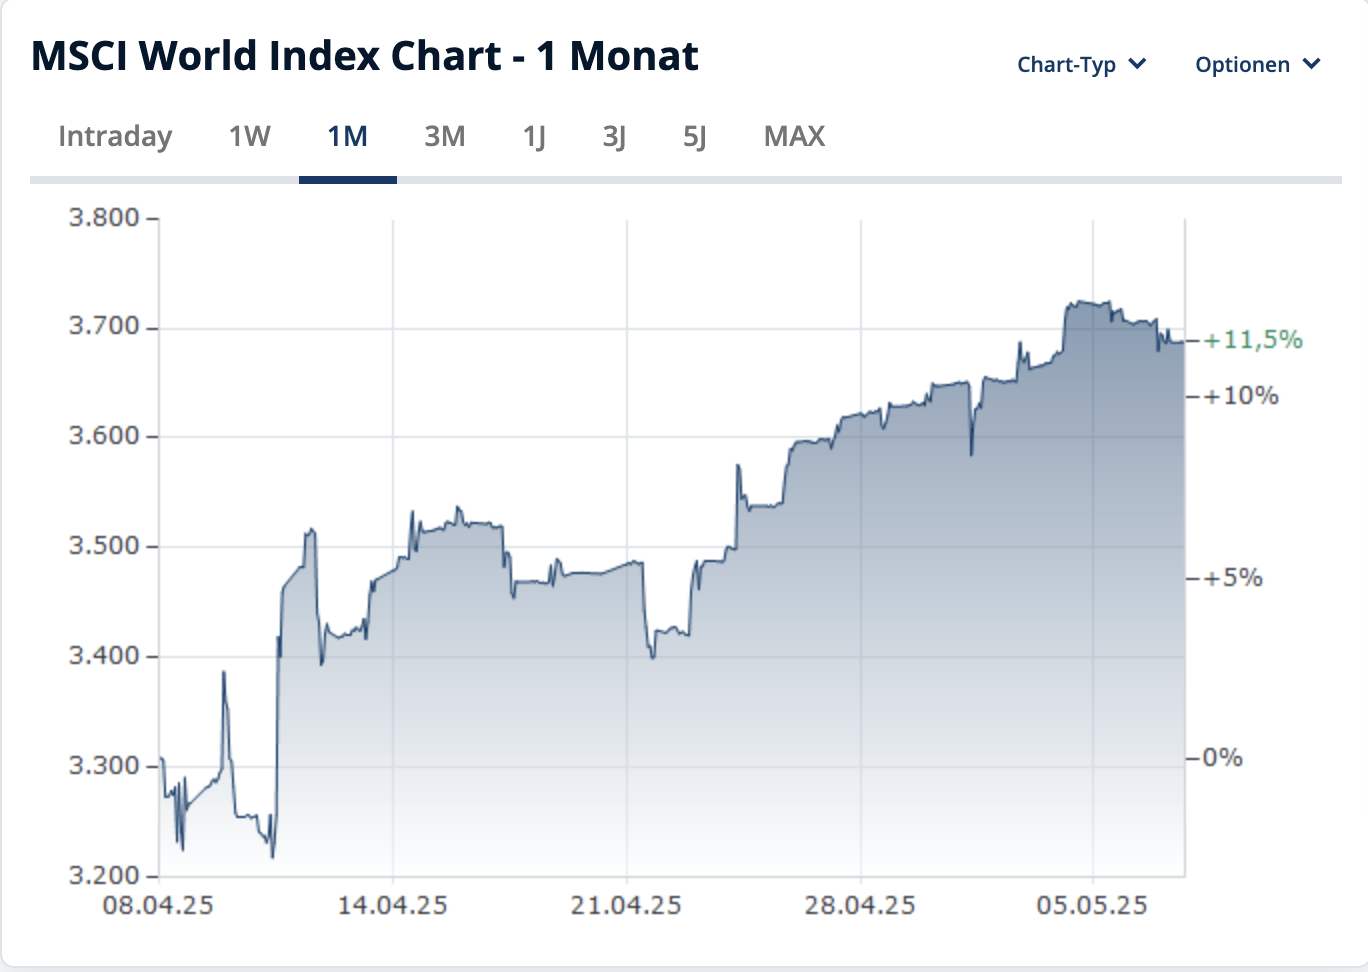Switch to the Intraday tab
1368x972 pixels.
coord(115,136)
